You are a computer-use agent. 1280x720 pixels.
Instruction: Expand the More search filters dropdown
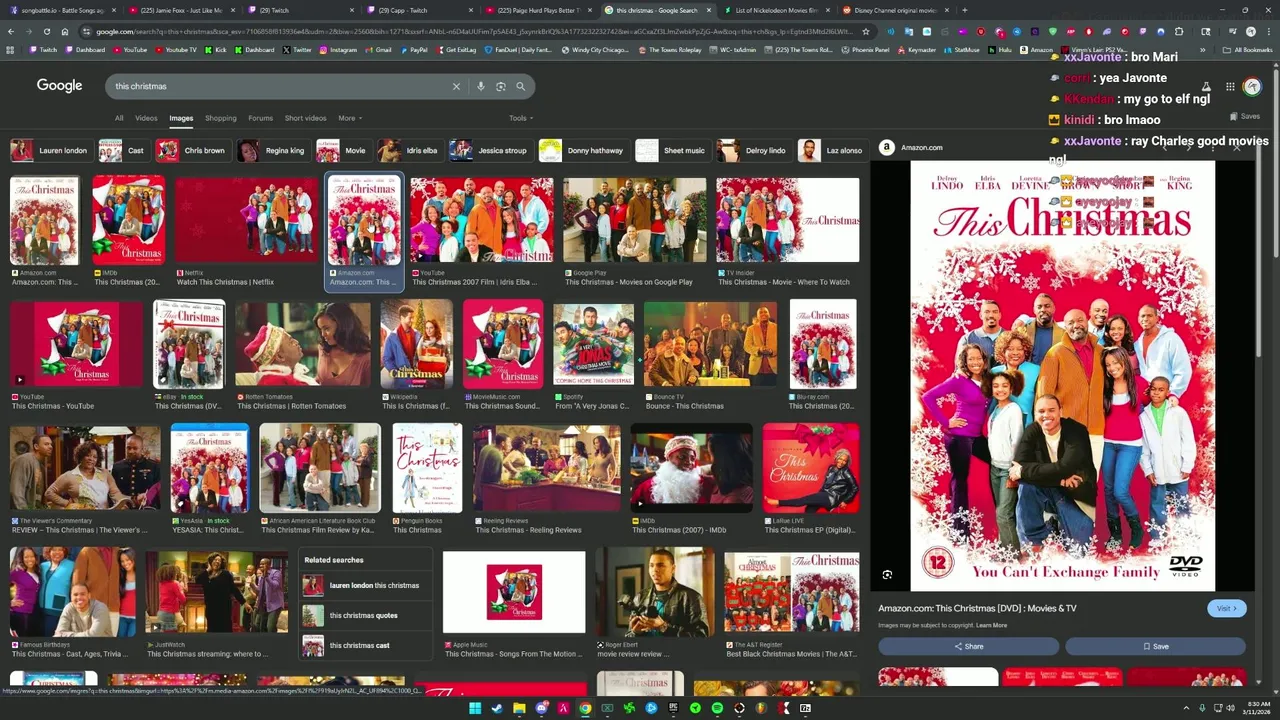click(350, 118)
